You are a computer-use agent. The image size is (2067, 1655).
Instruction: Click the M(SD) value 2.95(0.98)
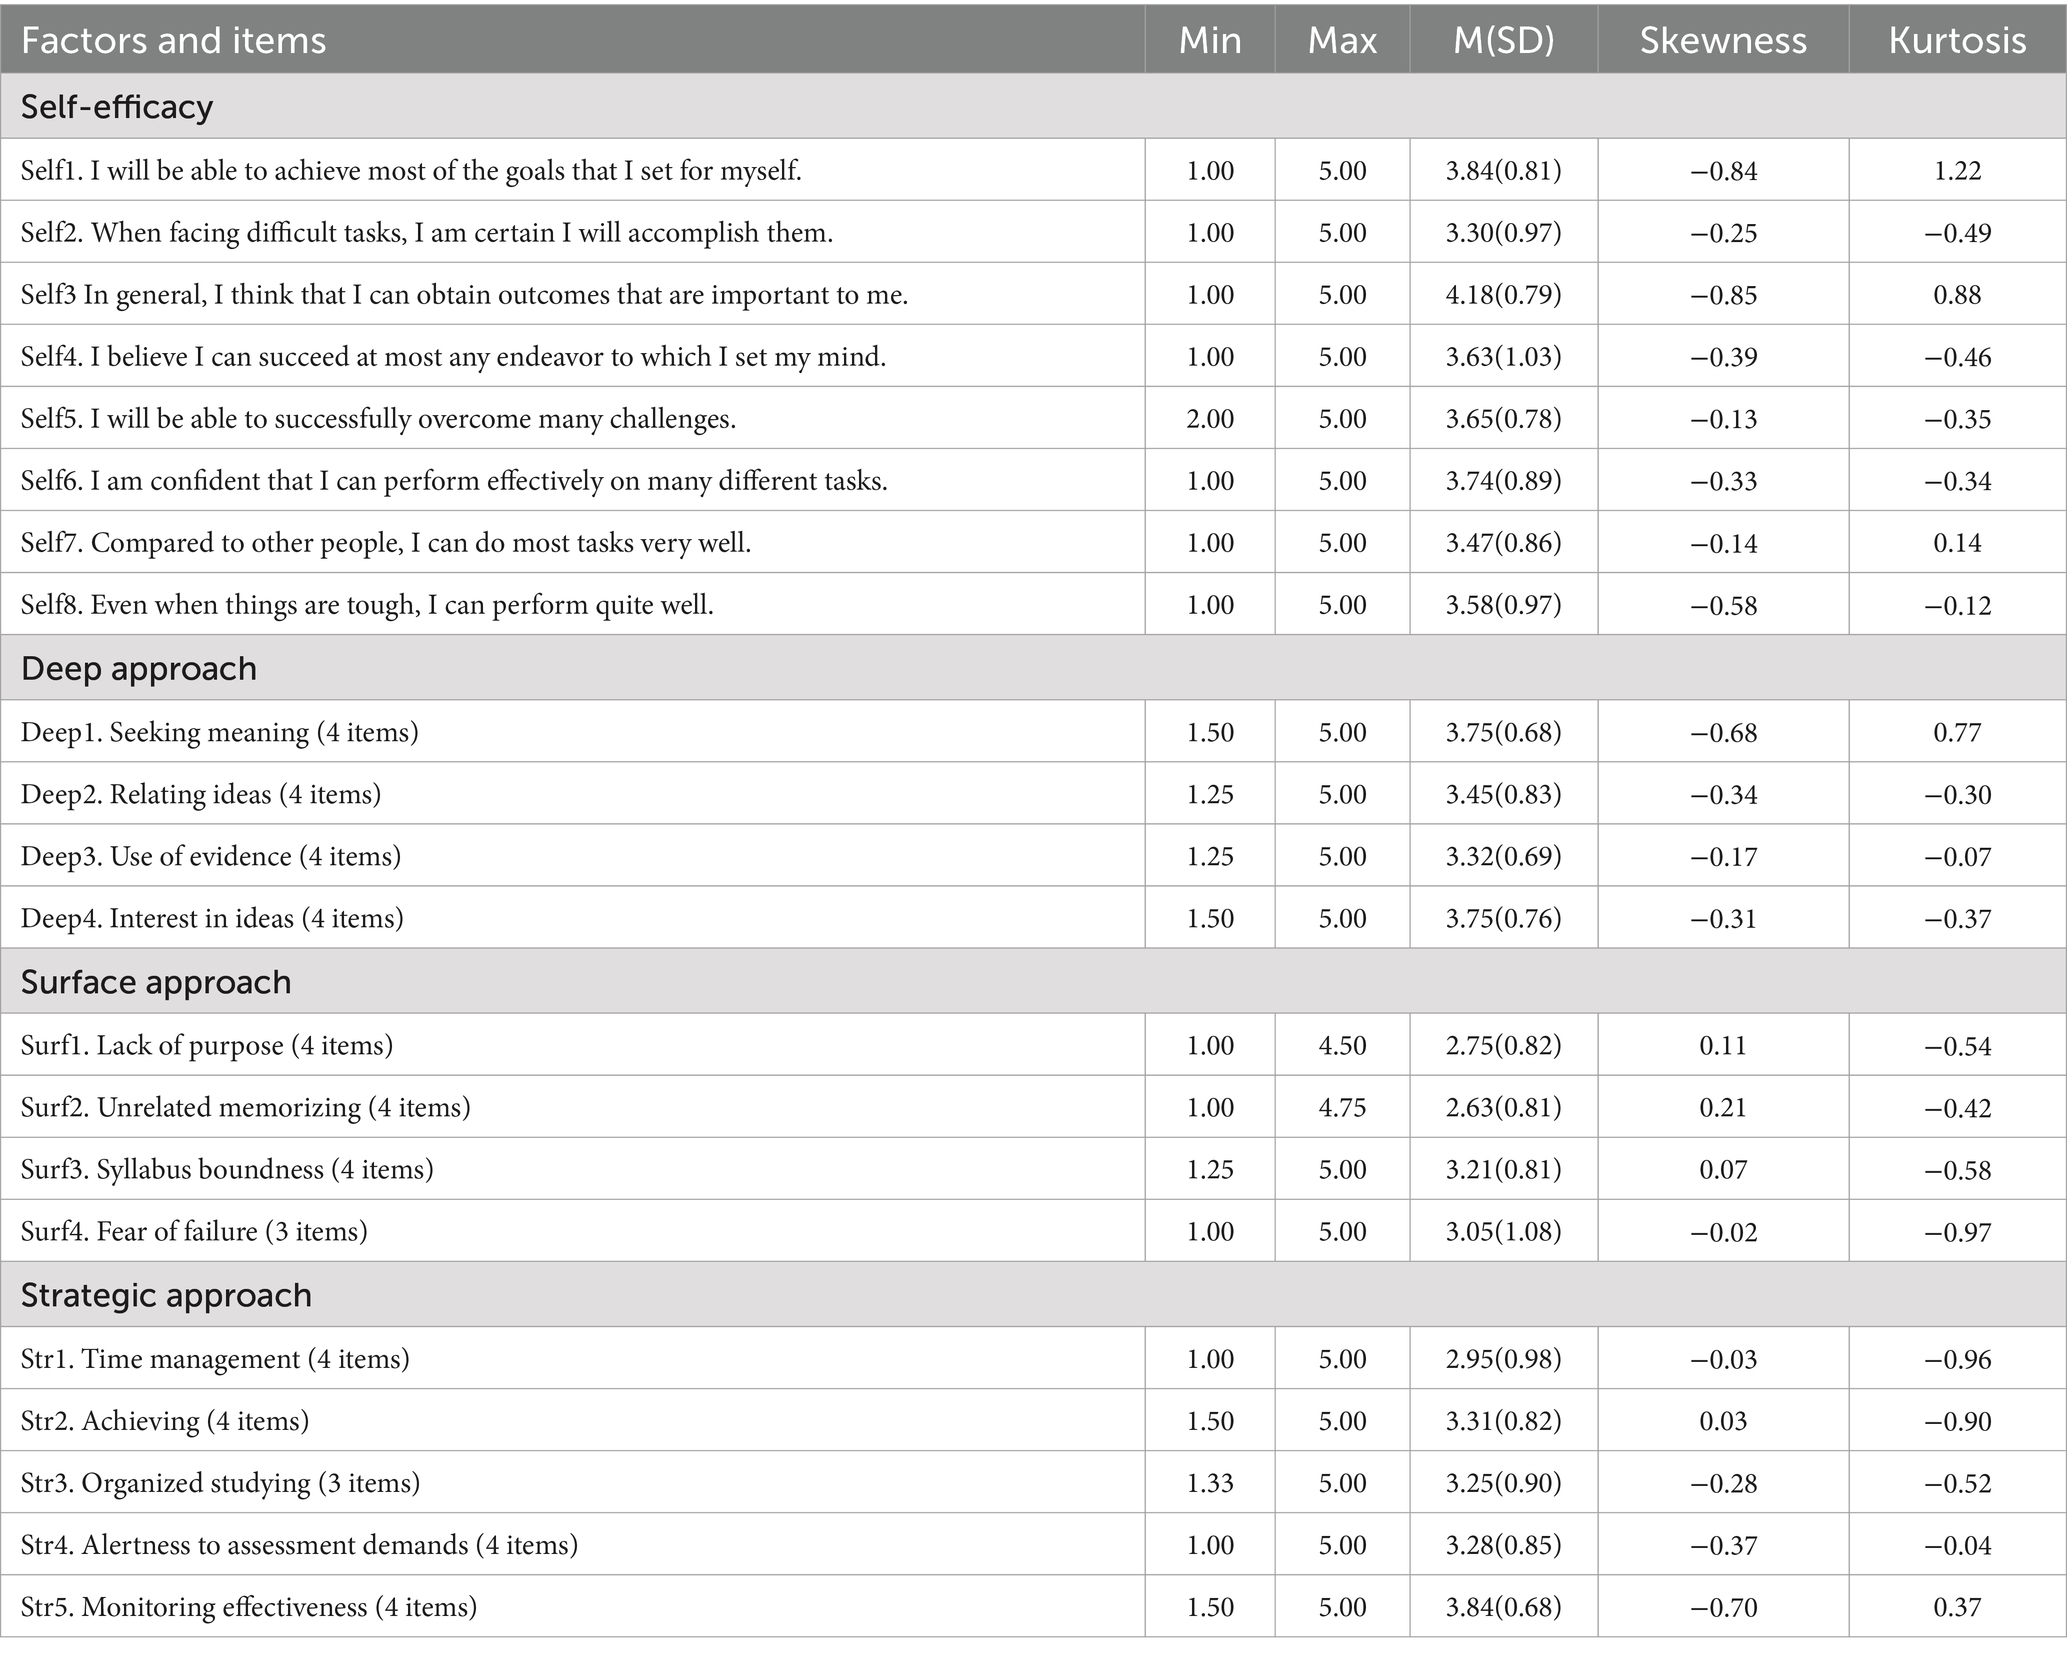pyautogui.click(x=1503, y=1360)
